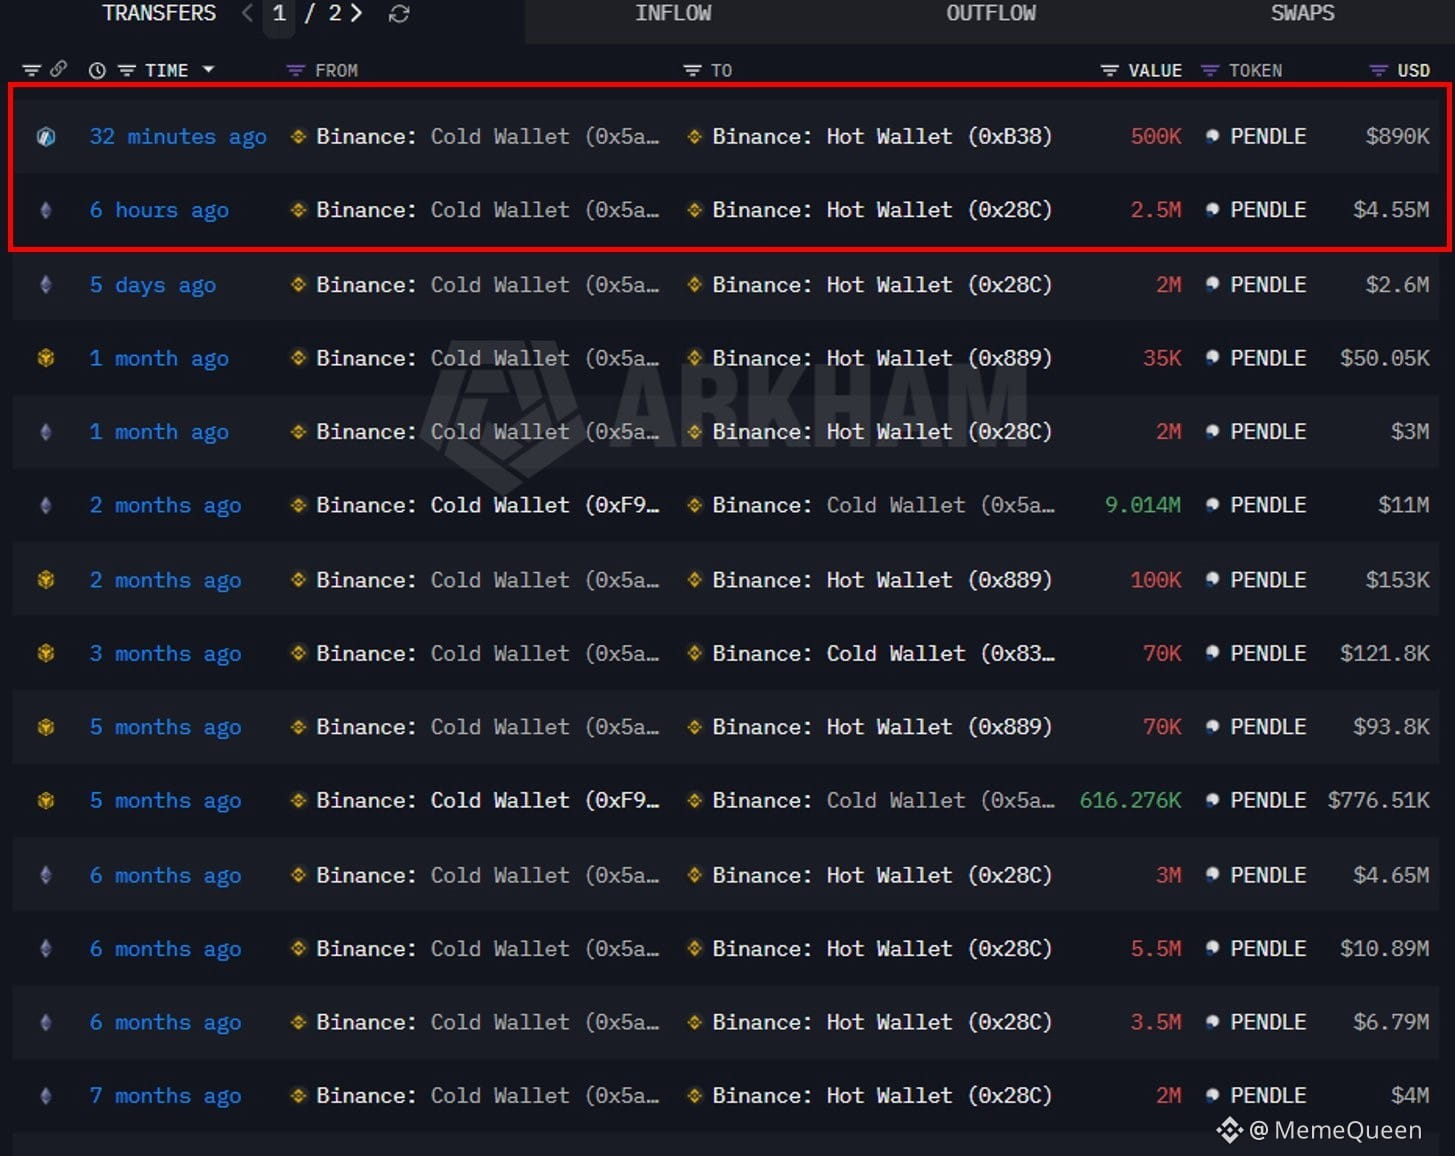1455x1156 pixels.
Task: Click the 2.5M transfer value
Action: (x=1156, y=210)
